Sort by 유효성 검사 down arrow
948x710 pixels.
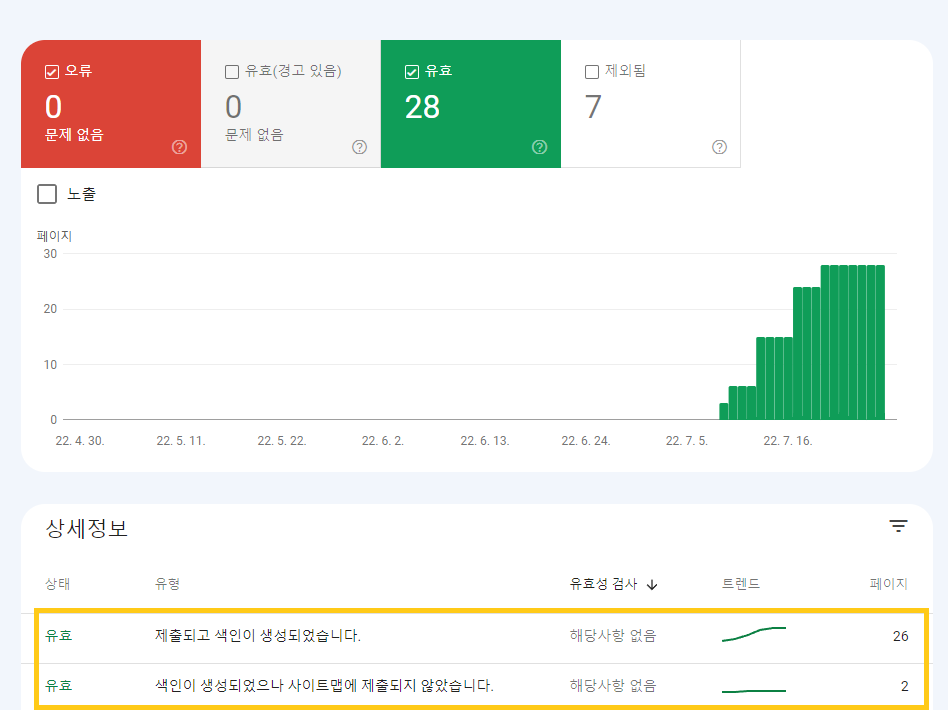coord(652,585)
